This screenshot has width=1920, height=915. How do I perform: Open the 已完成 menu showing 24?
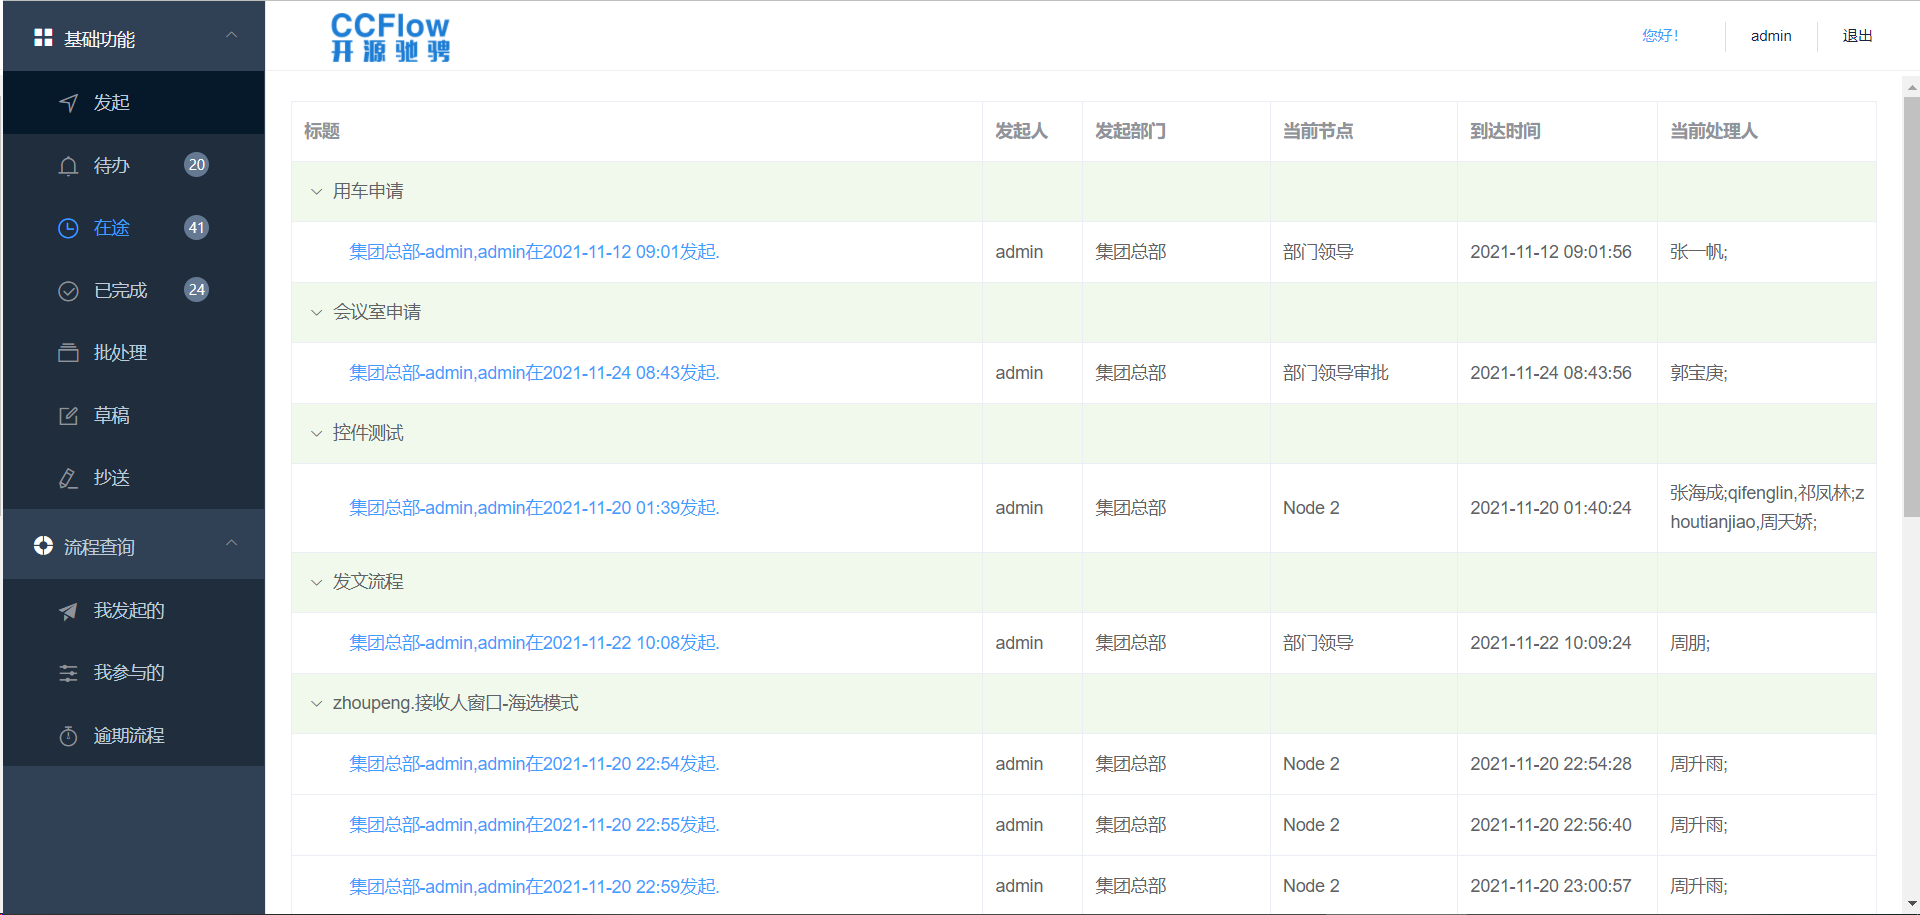[121, 291]
